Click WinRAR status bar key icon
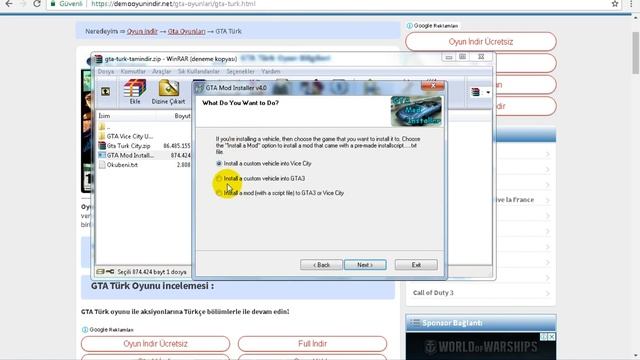 click(x=110, y=272)
